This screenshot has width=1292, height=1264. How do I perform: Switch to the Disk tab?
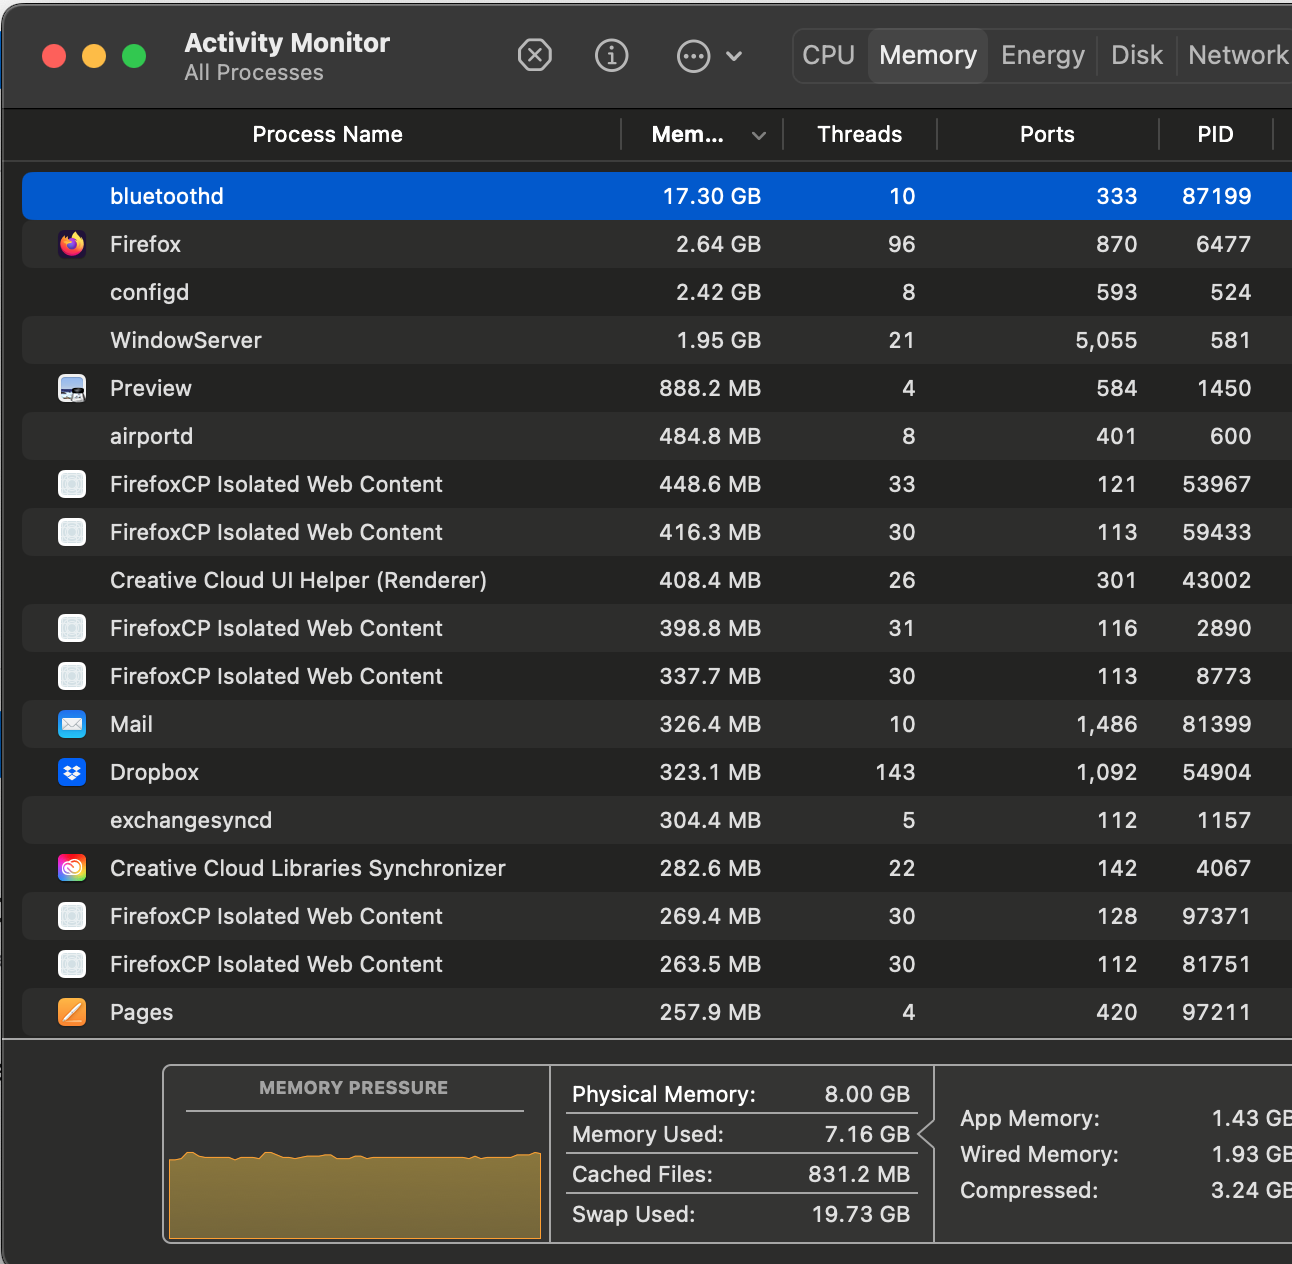pos(1136,55)
